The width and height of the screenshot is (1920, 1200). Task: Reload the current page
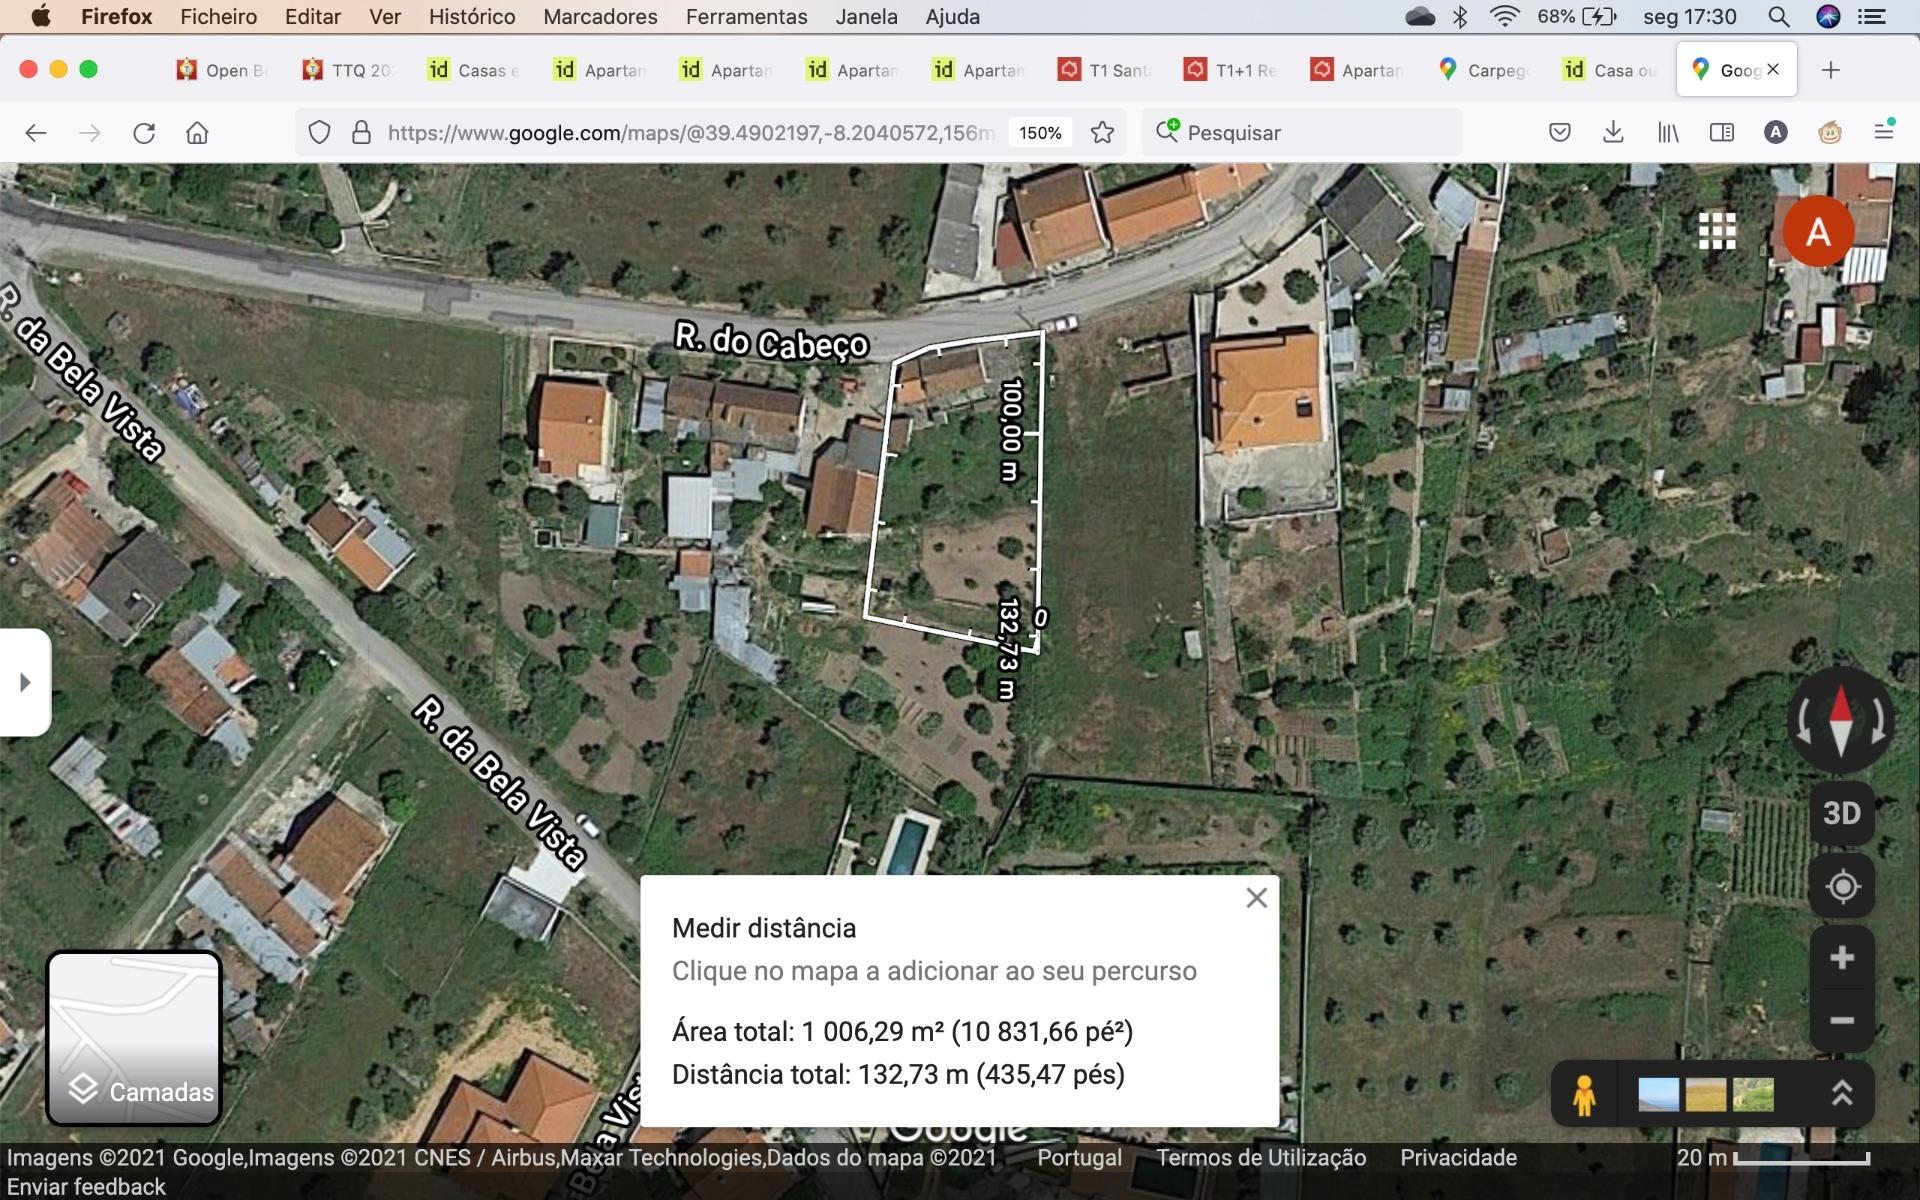click(x=144, y=133)
